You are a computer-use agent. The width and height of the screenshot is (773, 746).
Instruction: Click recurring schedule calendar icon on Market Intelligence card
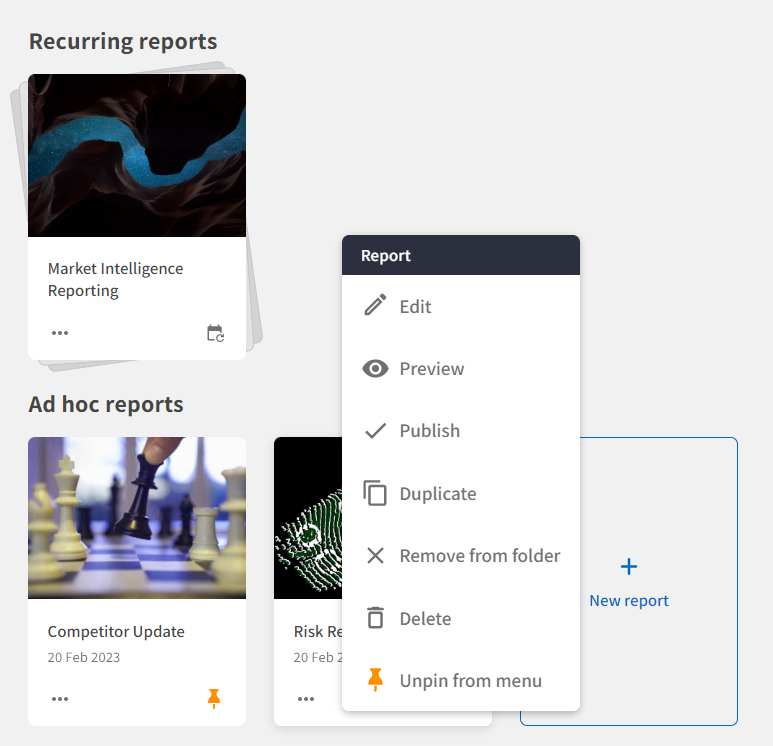click(x=215, y=333)
